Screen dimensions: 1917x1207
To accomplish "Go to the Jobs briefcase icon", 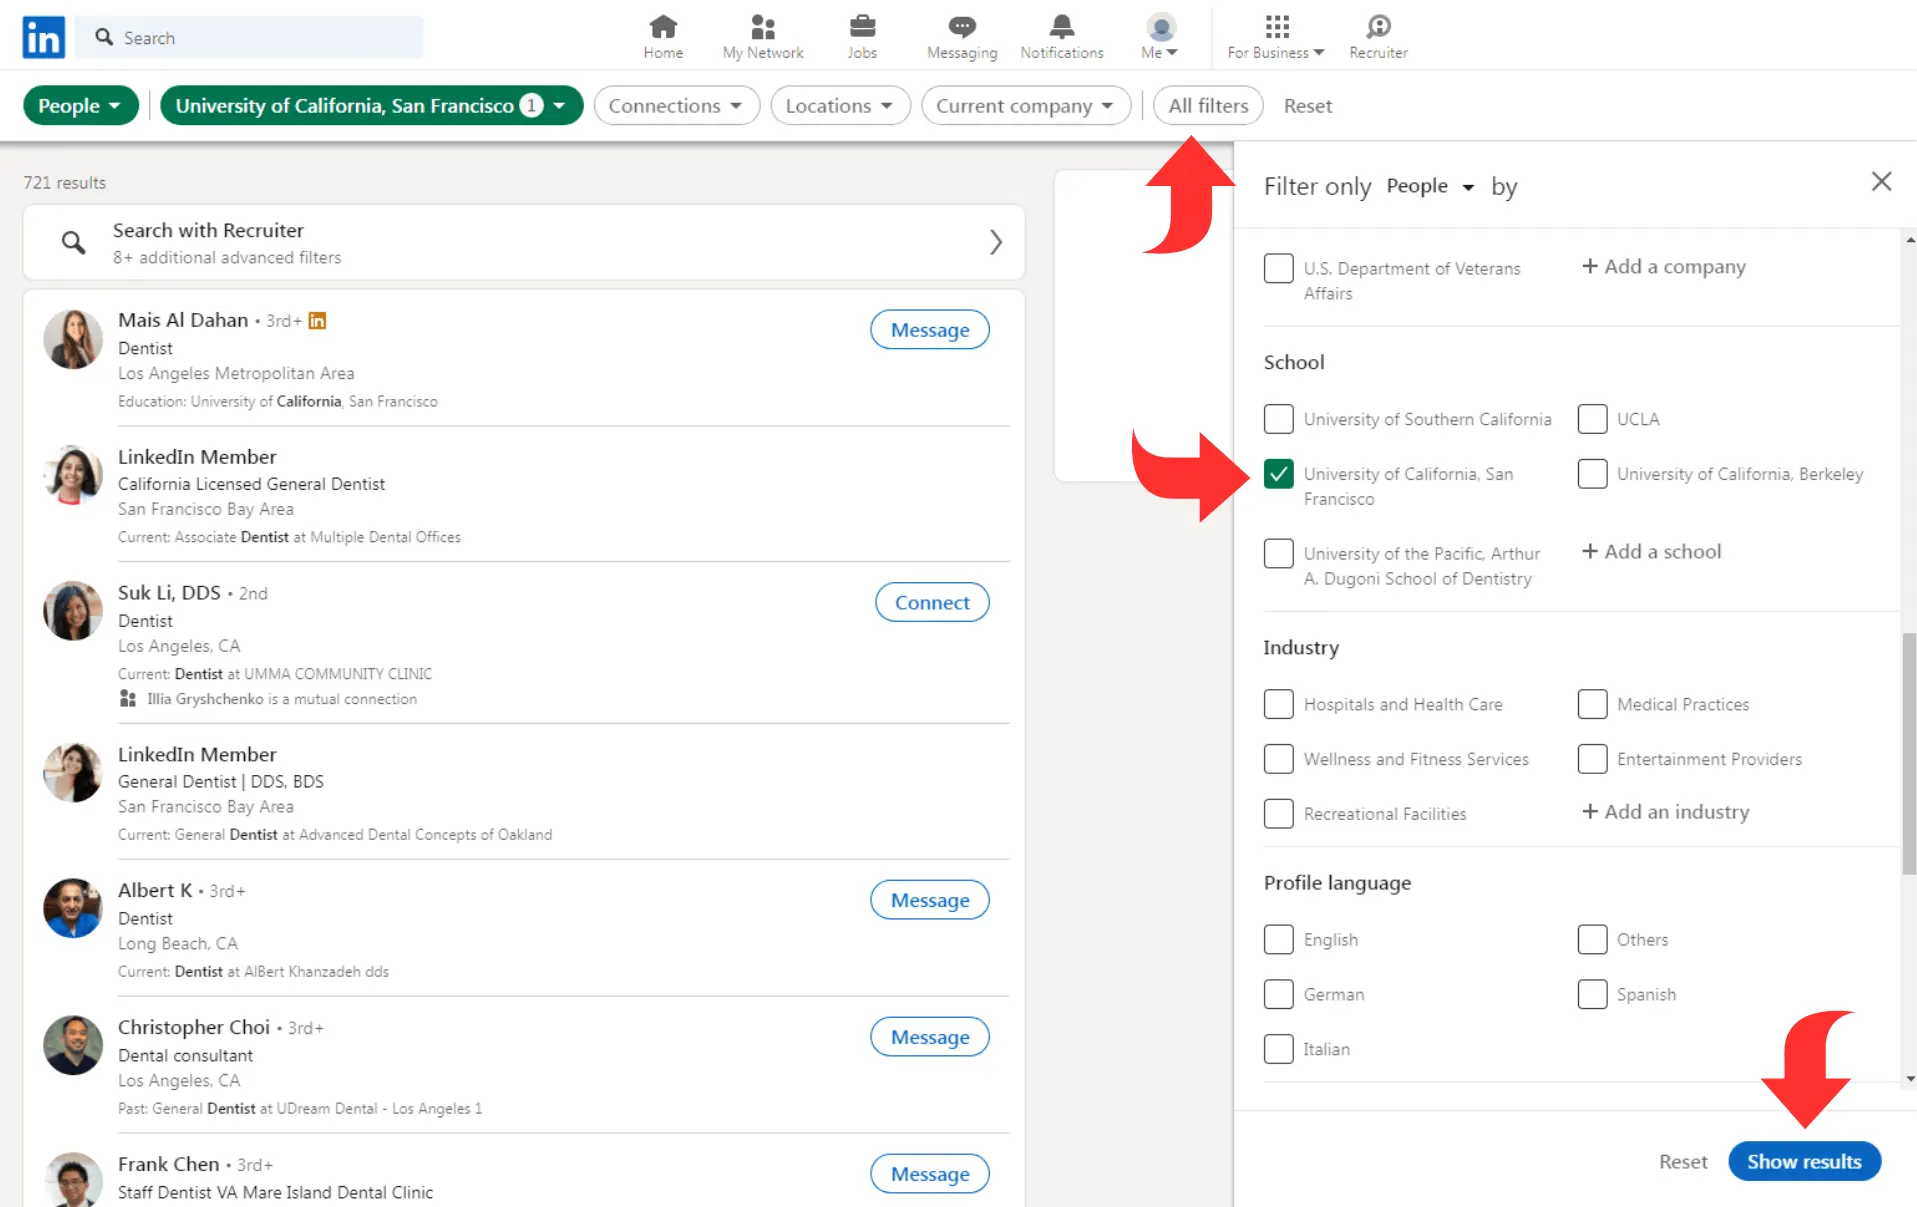I will tap(862, 26).
